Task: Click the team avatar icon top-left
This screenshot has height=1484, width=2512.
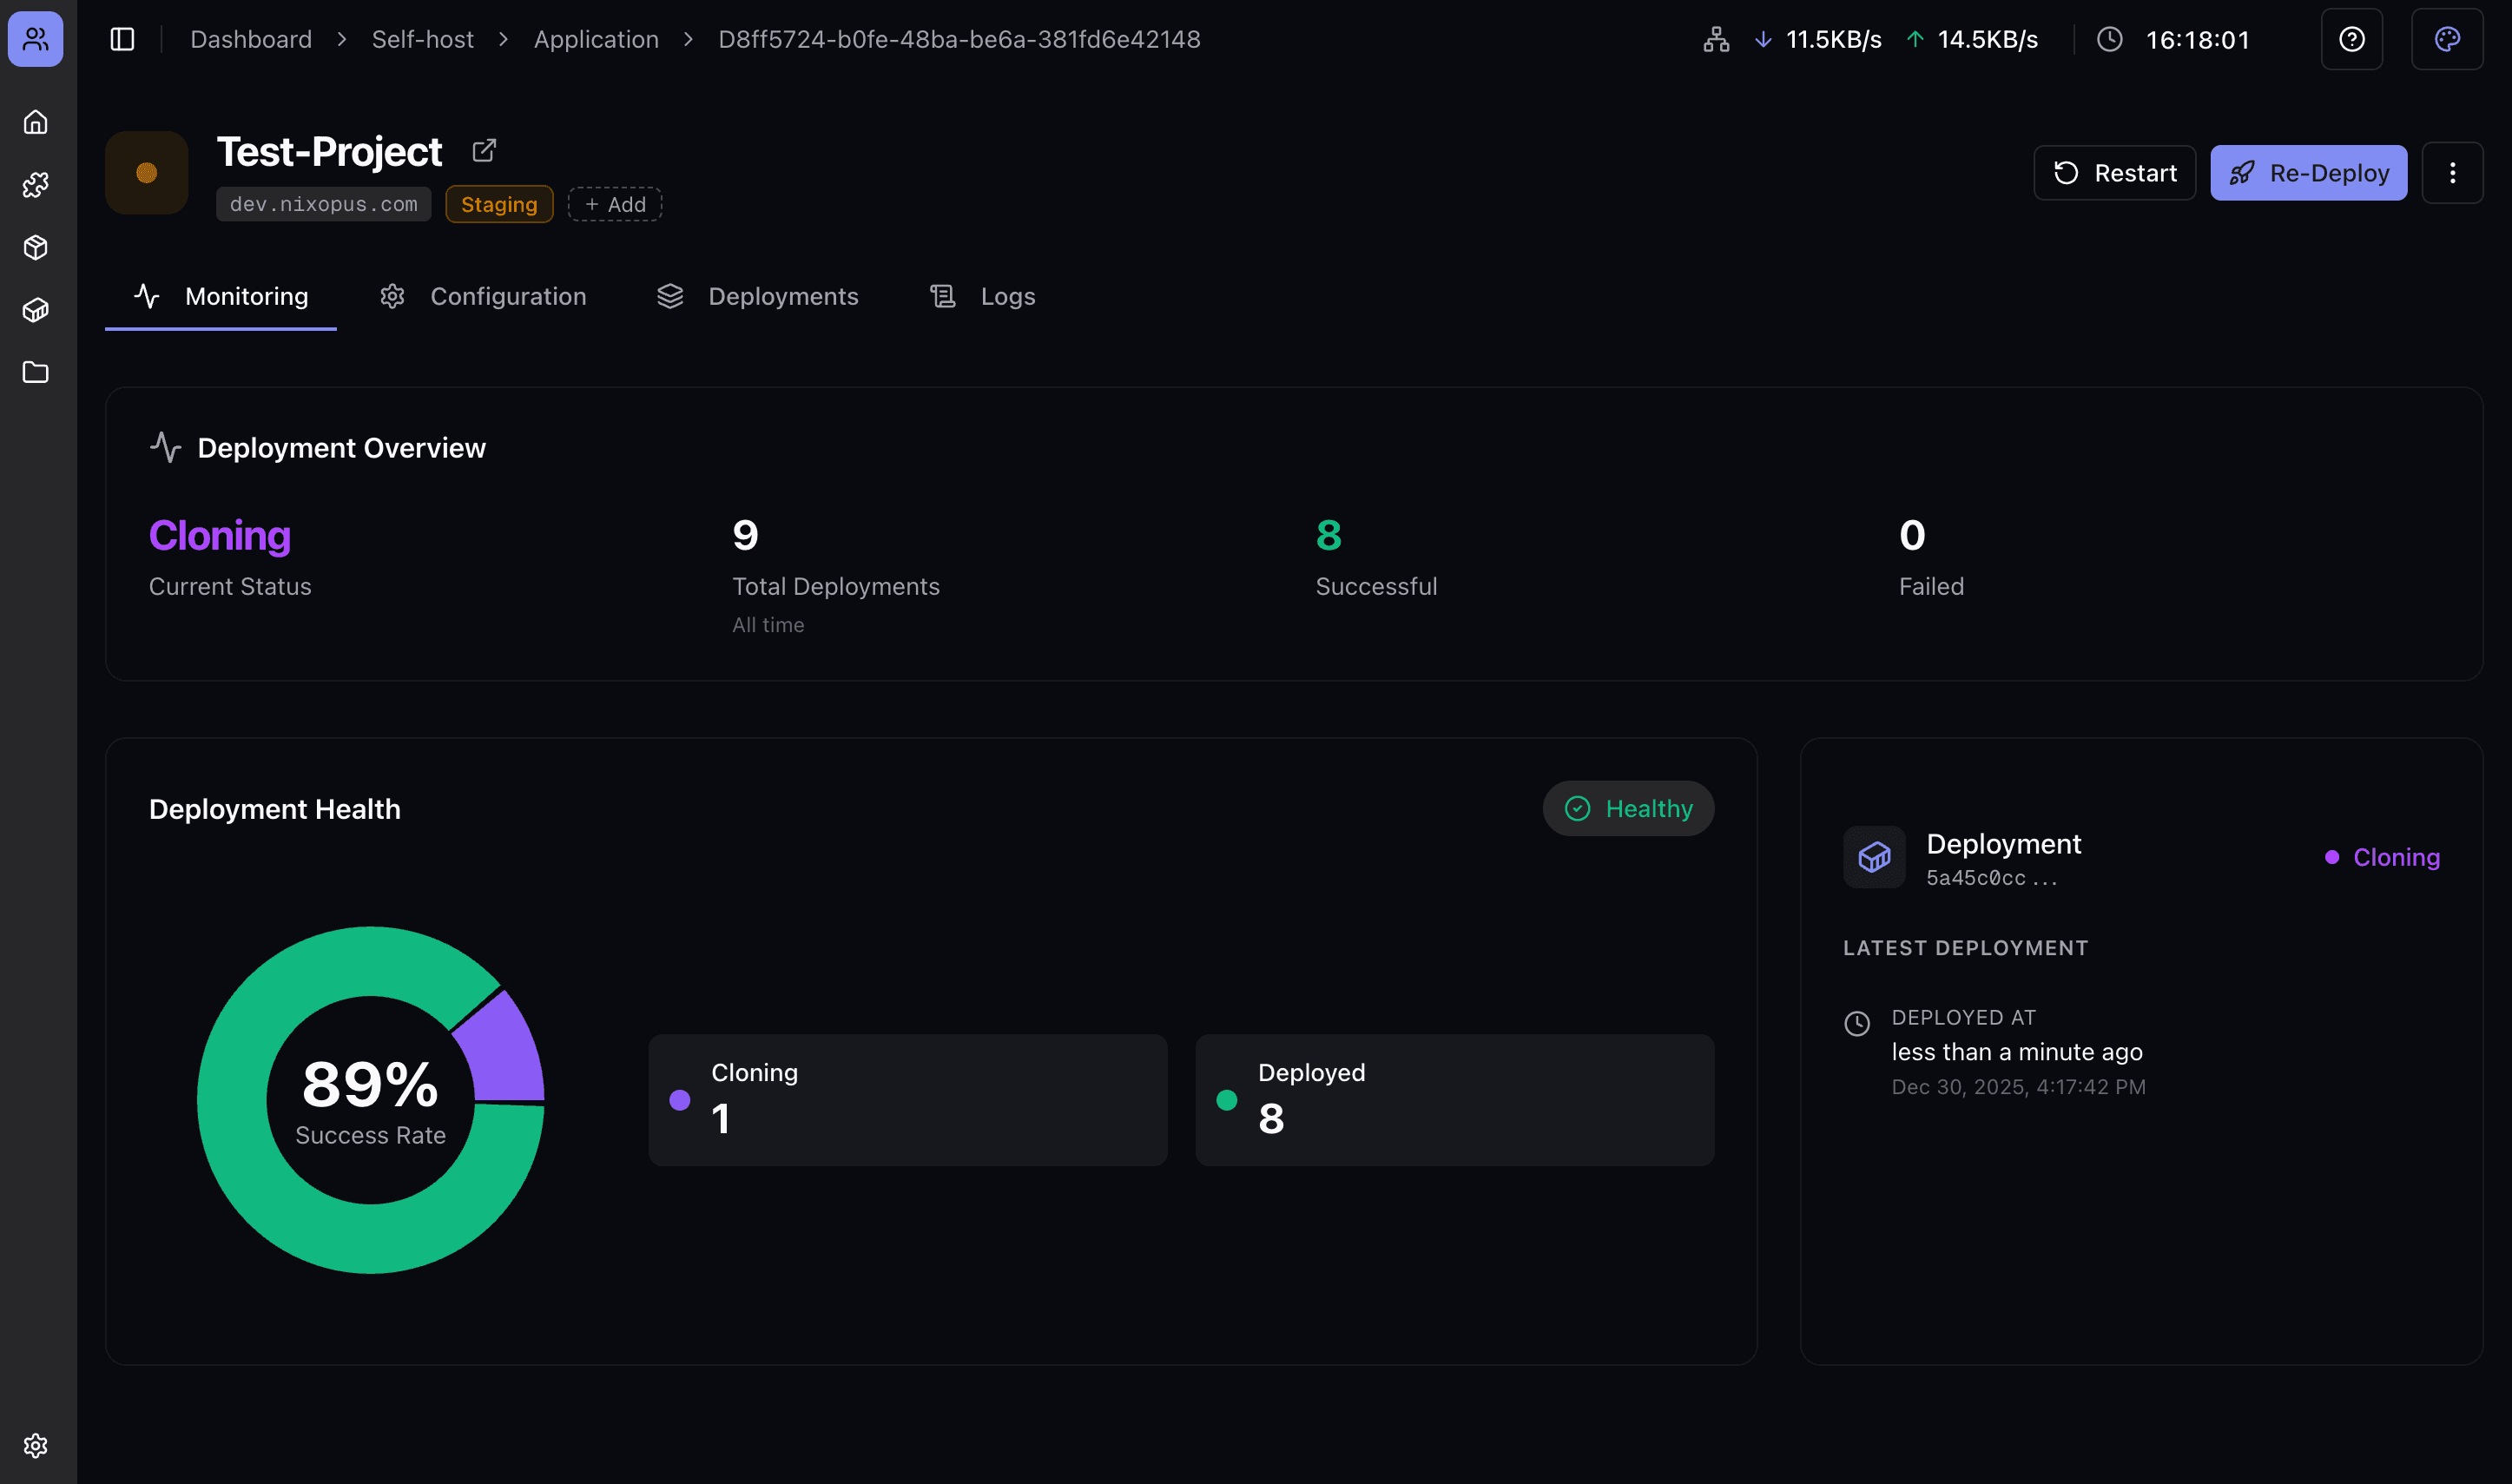Action: (36, 39)
